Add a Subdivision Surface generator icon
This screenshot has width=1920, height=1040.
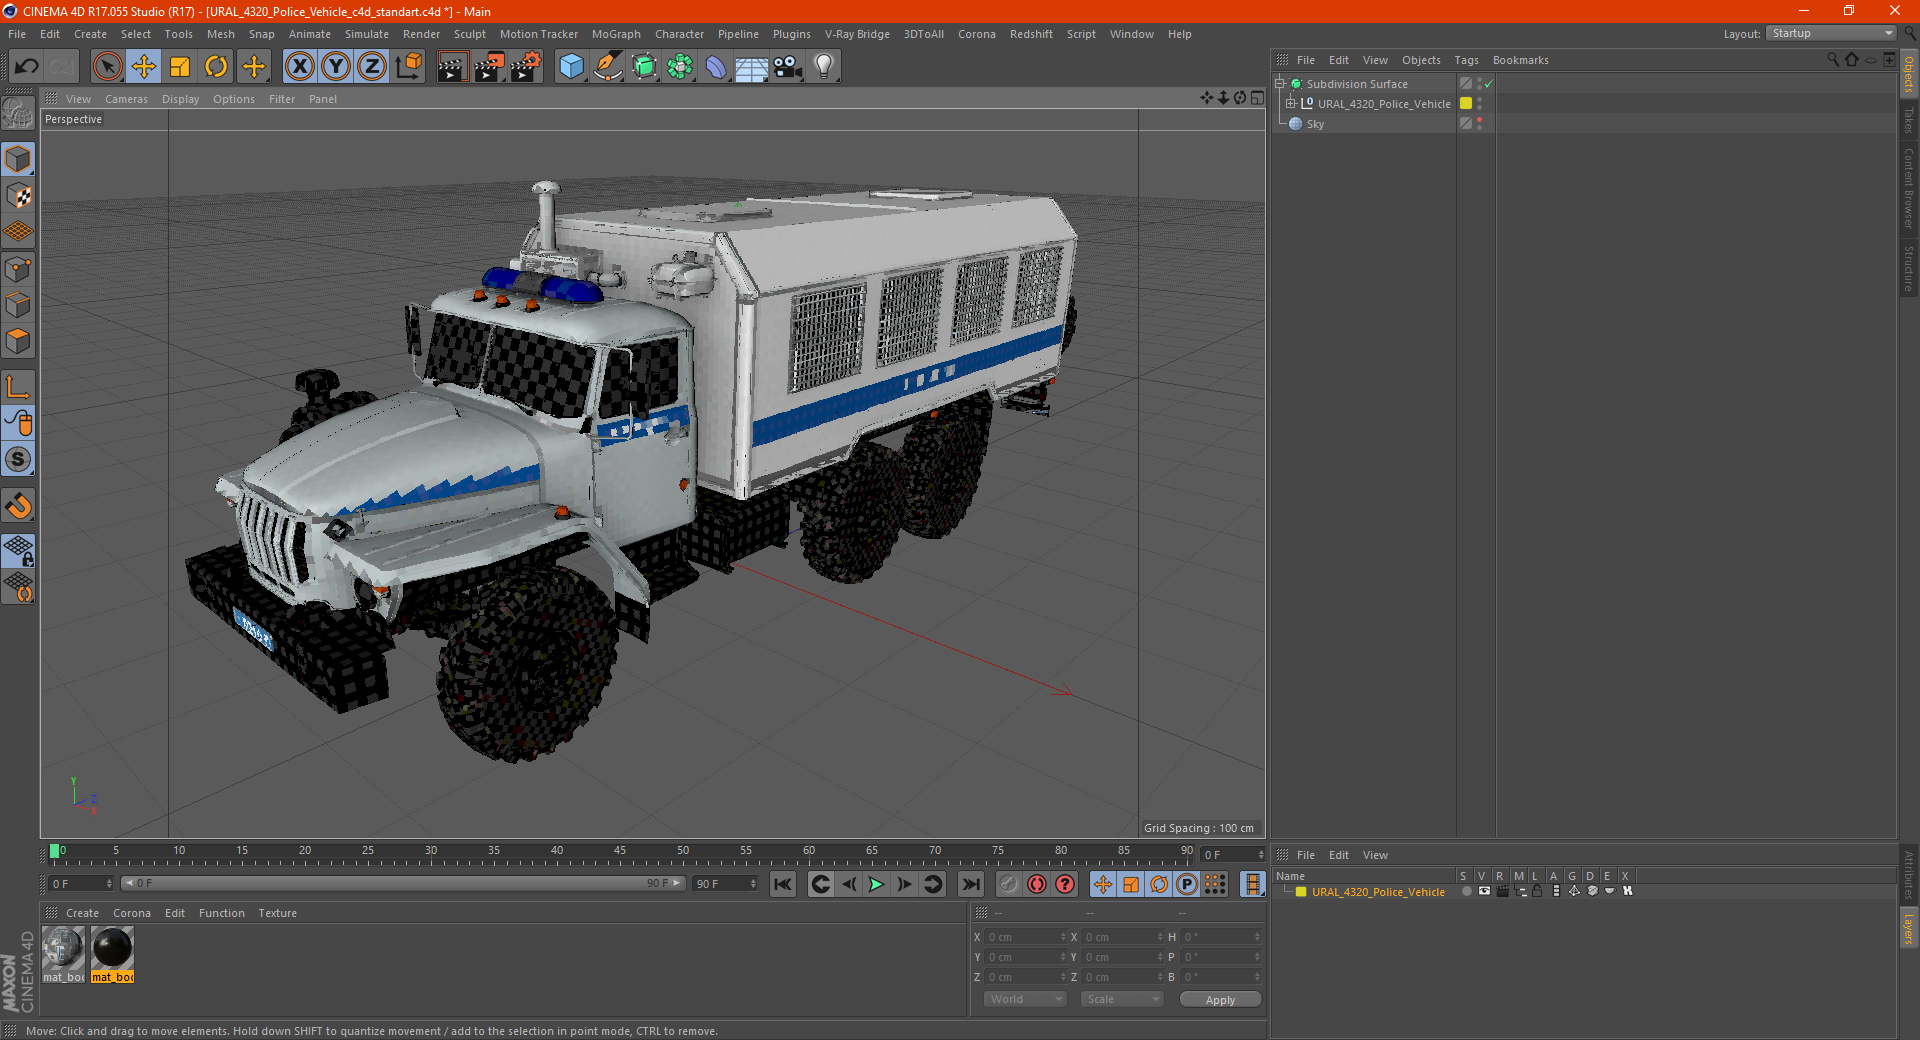tap(644, 67)
